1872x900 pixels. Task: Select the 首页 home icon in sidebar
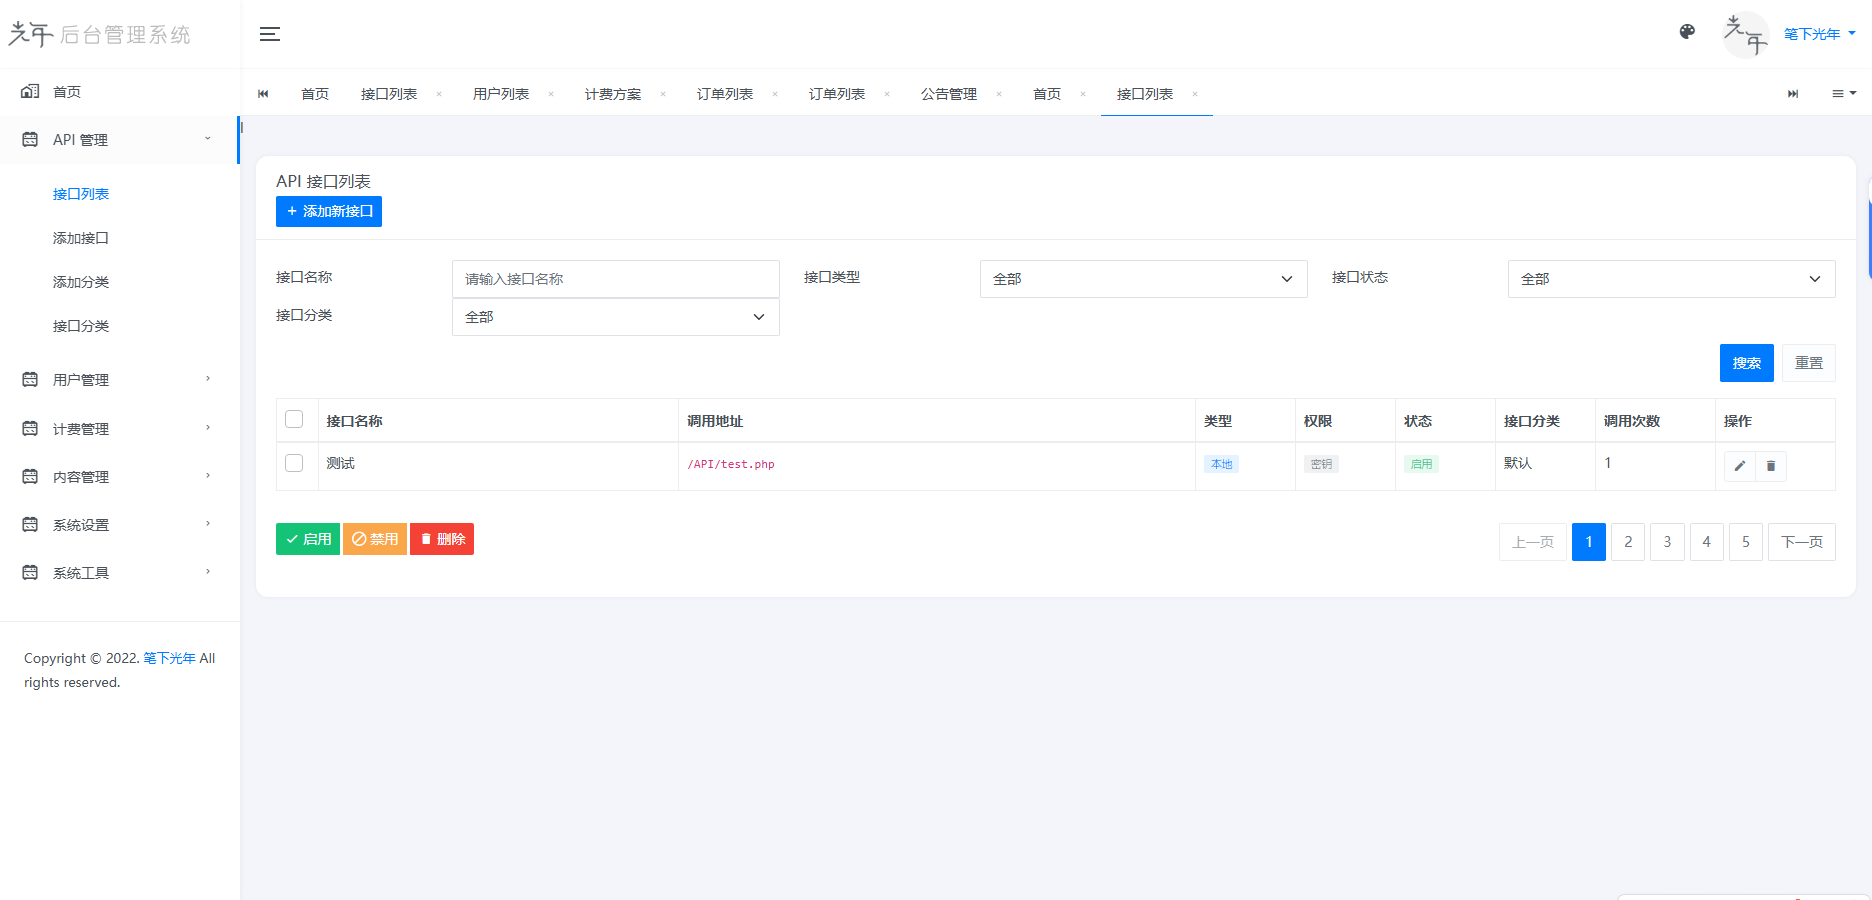click(30, 91)
